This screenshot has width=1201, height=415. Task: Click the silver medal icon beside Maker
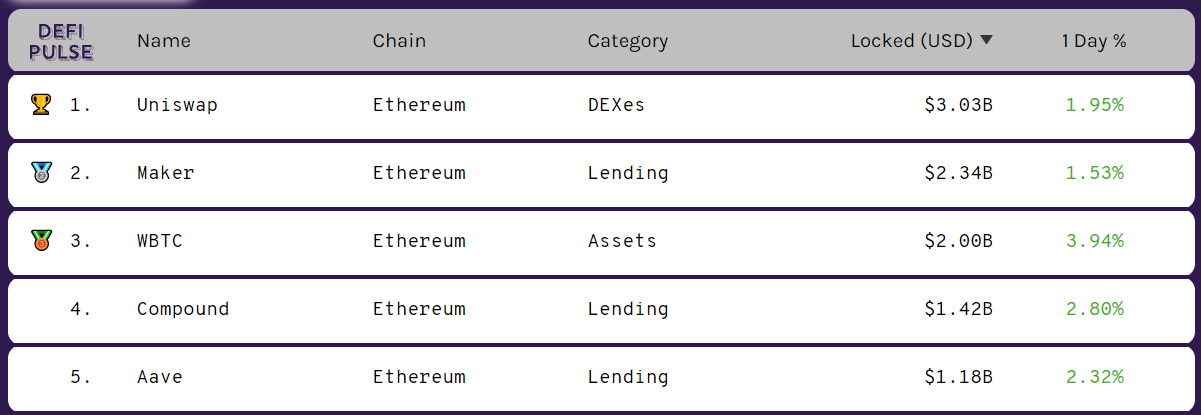click(41, 172)
